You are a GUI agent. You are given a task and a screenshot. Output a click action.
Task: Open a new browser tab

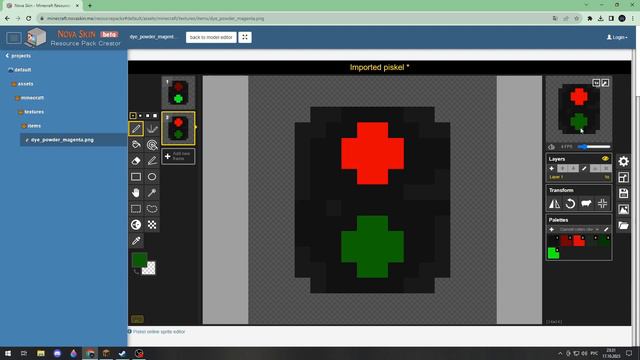point(90,6)
